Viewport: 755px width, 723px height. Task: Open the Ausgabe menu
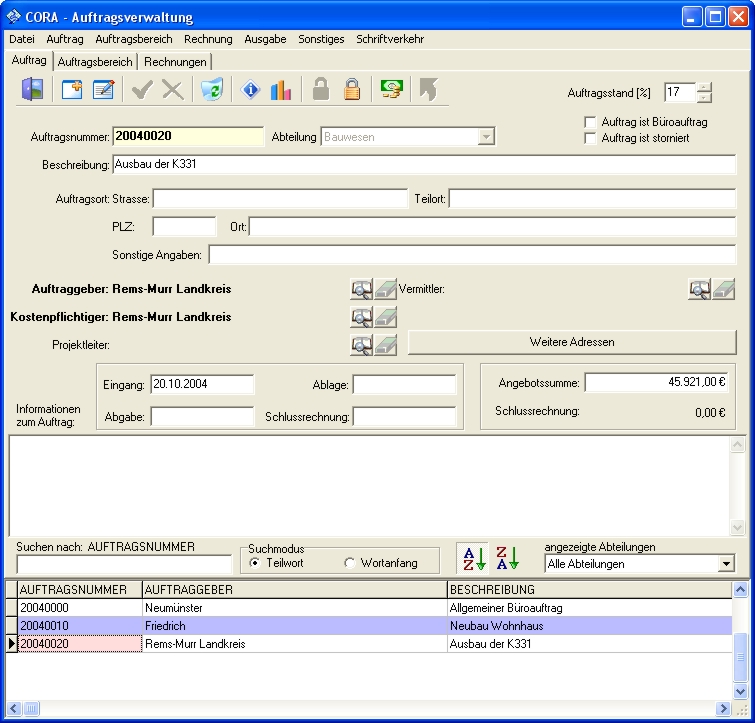pos(265,39)
